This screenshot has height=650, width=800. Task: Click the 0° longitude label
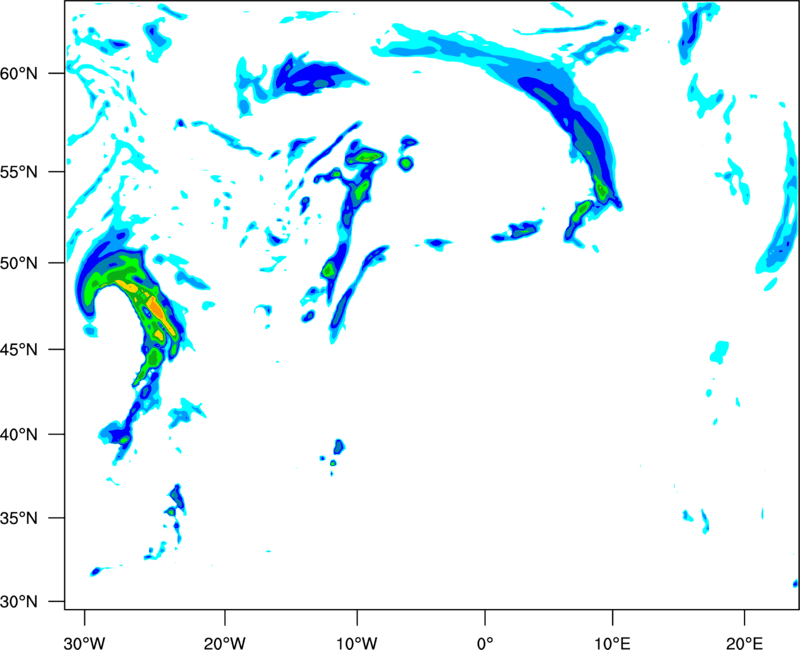485,643
